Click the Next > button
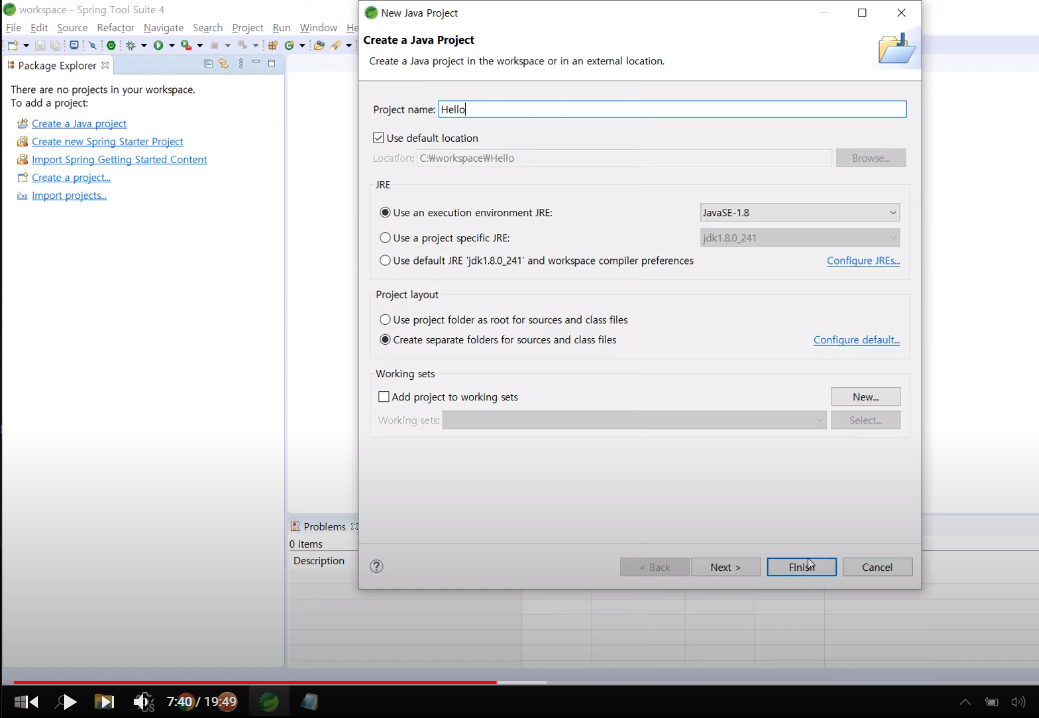Image resolution: width=1039 pixels, height=718 pixels. [726, 567]
